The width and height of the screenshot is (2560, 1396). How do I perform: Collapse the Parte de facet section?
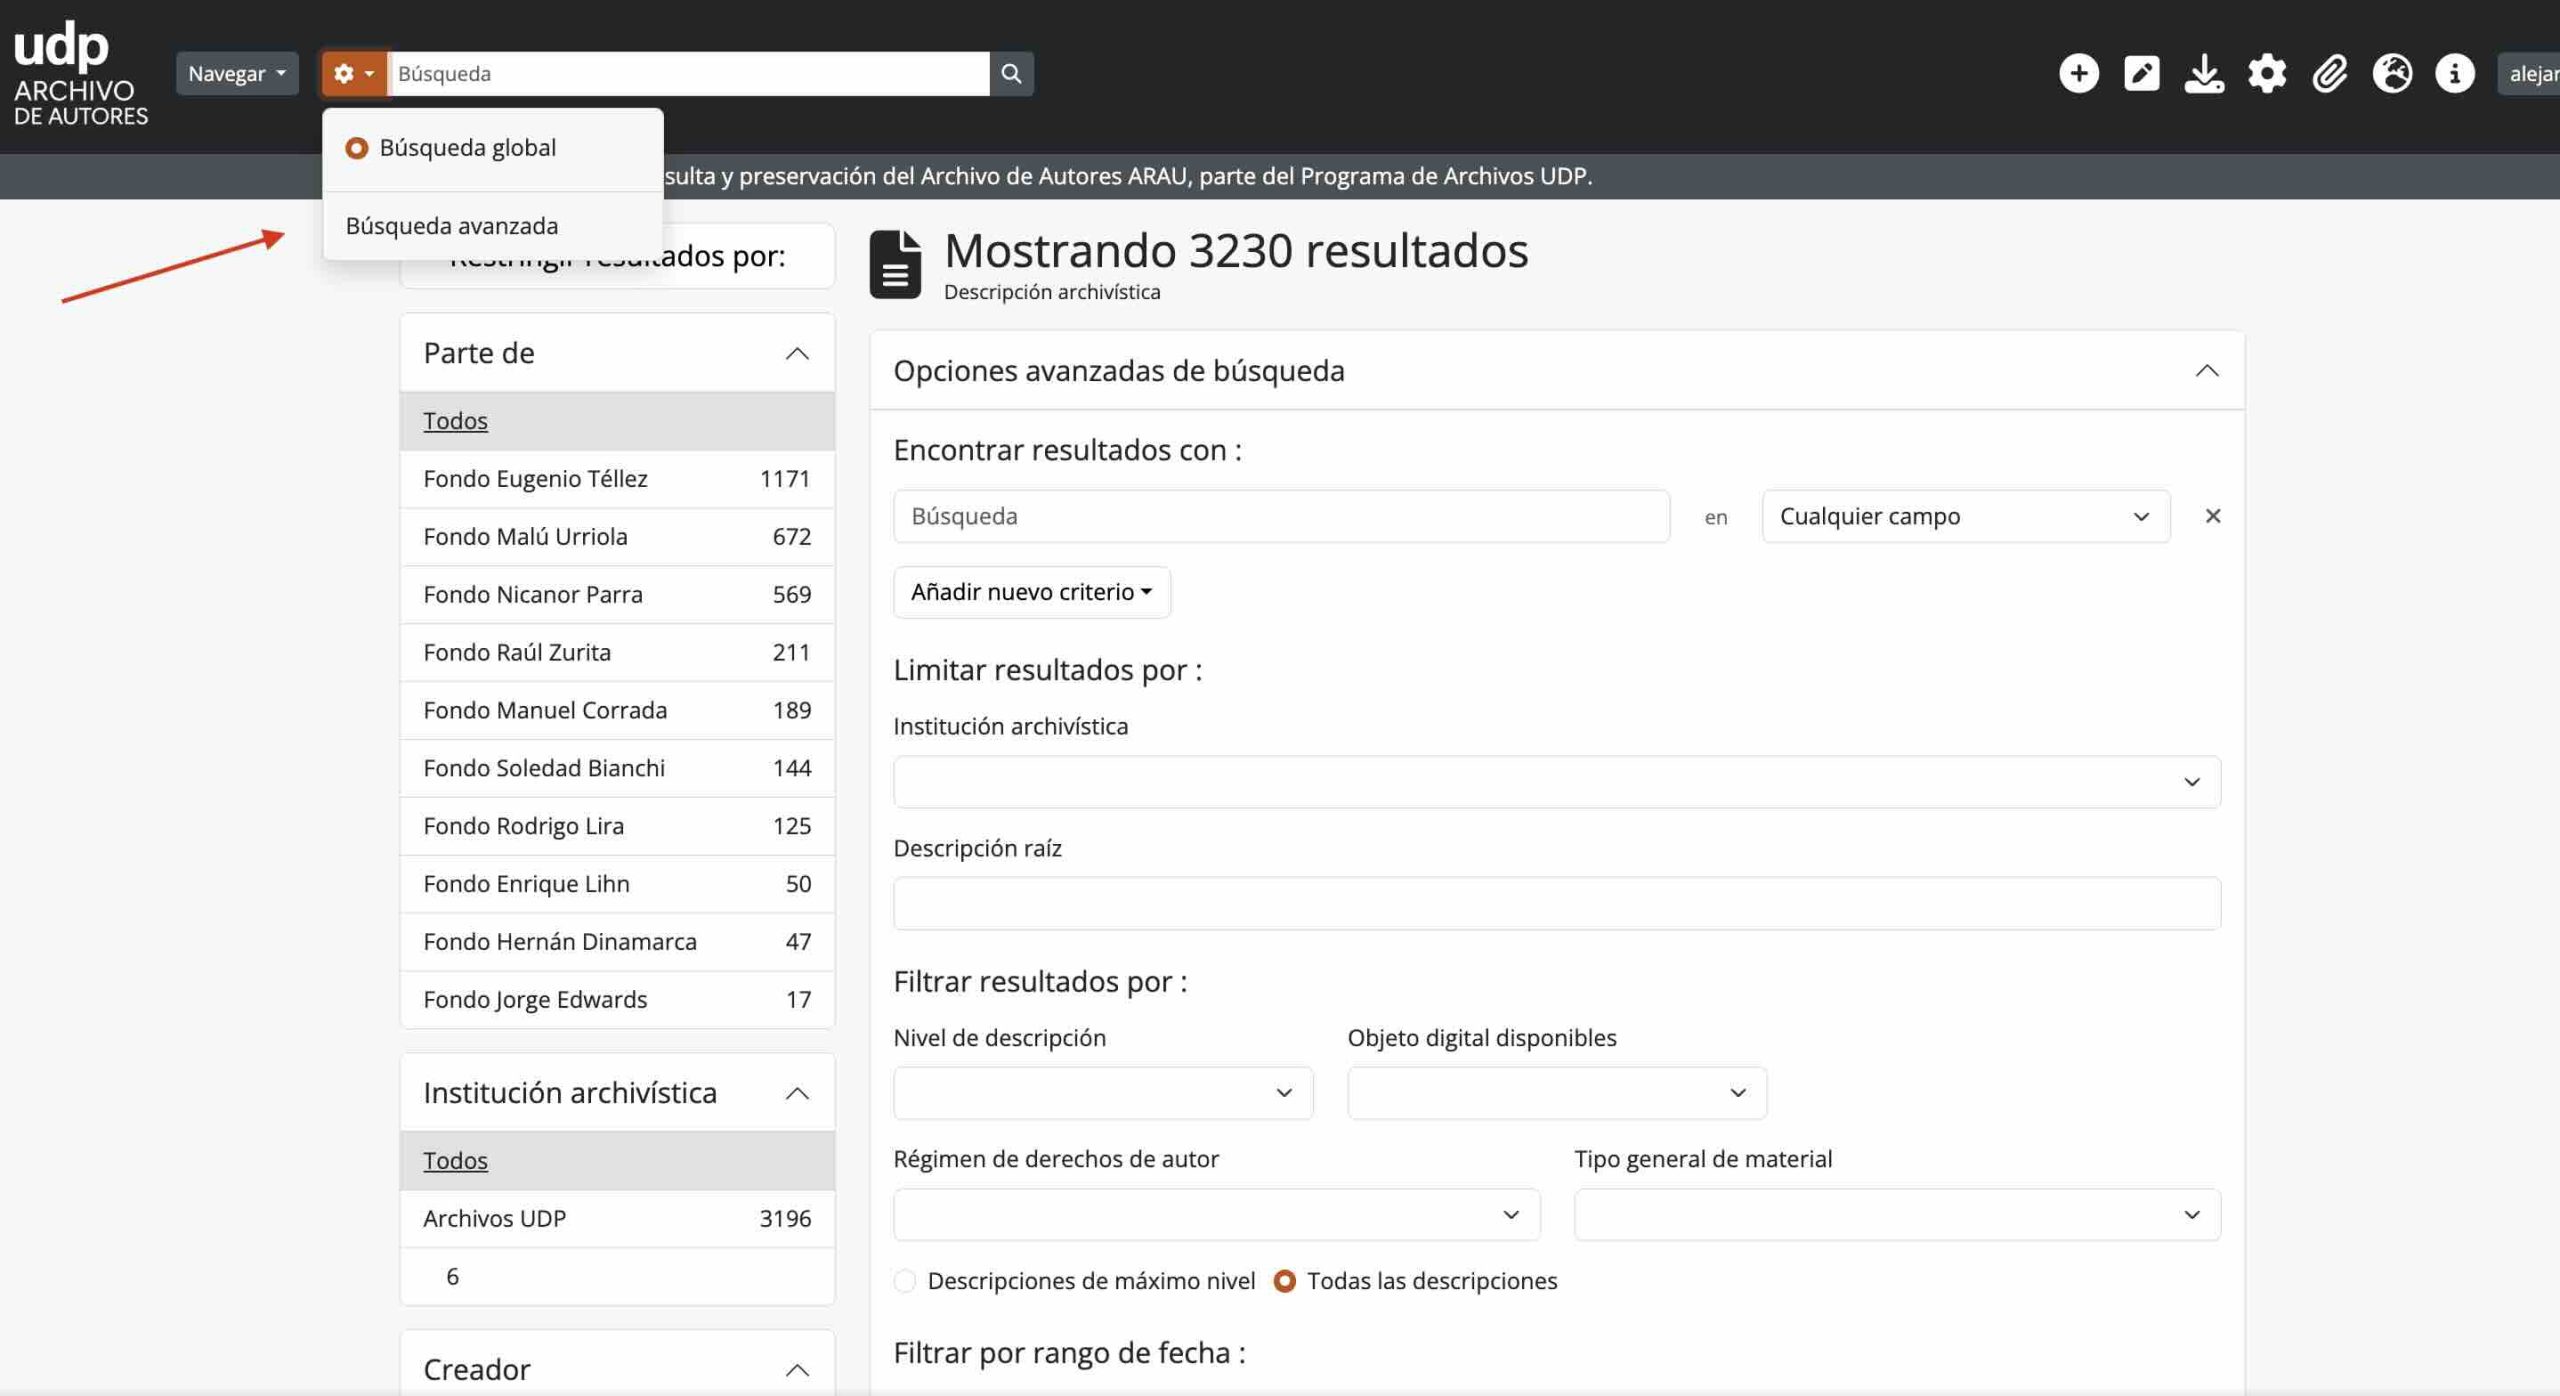click(x=797, y=352)
